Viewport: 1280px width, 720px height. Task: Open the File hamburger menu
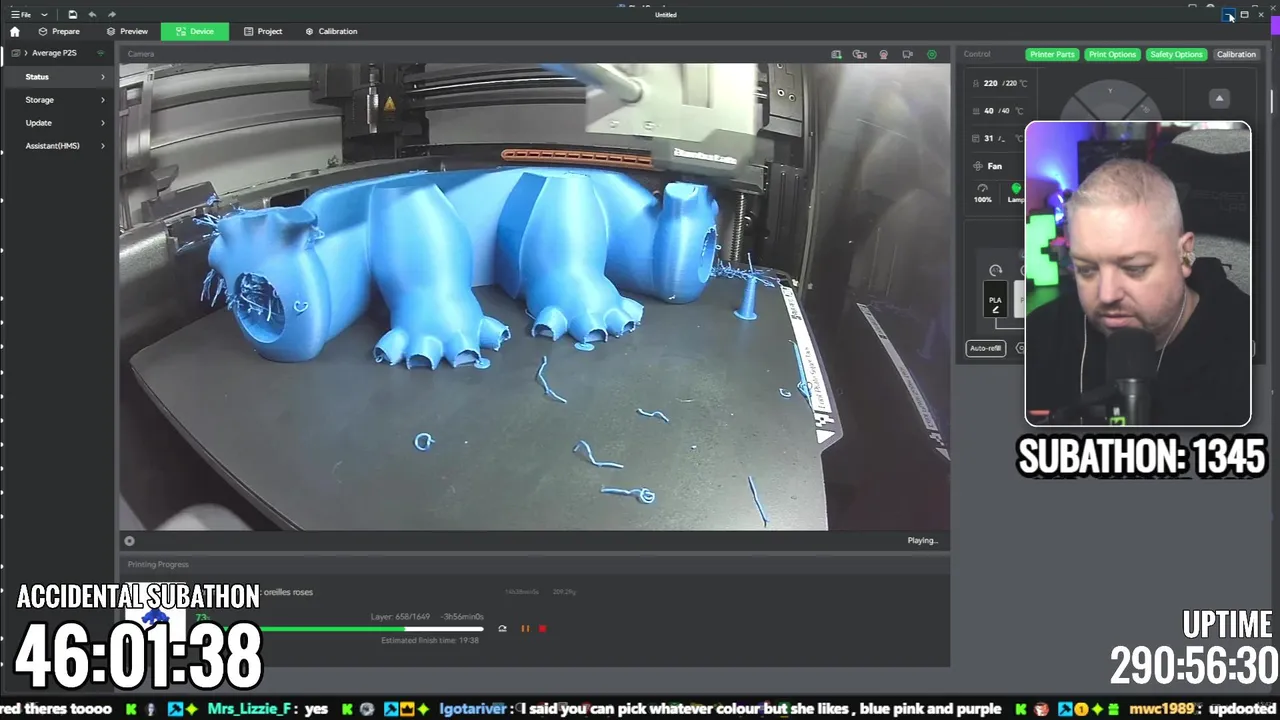point(20,14)
